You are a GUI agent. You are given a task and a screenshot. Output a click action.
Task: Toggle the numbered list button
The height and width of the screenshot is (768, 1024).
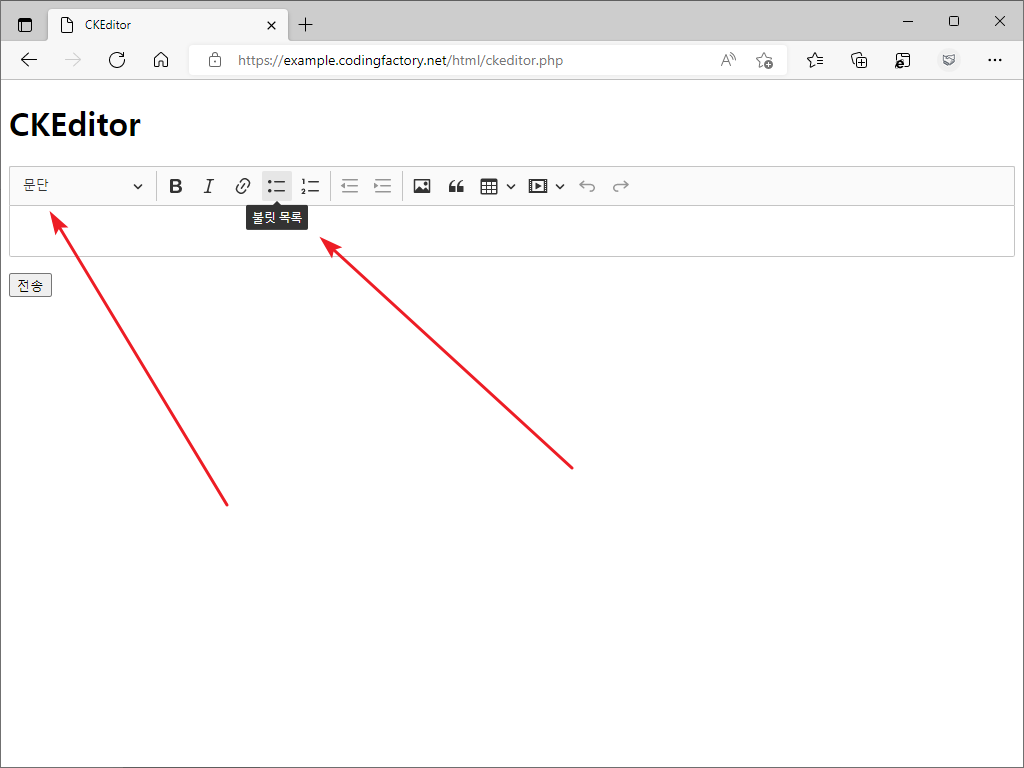[310, 186]
